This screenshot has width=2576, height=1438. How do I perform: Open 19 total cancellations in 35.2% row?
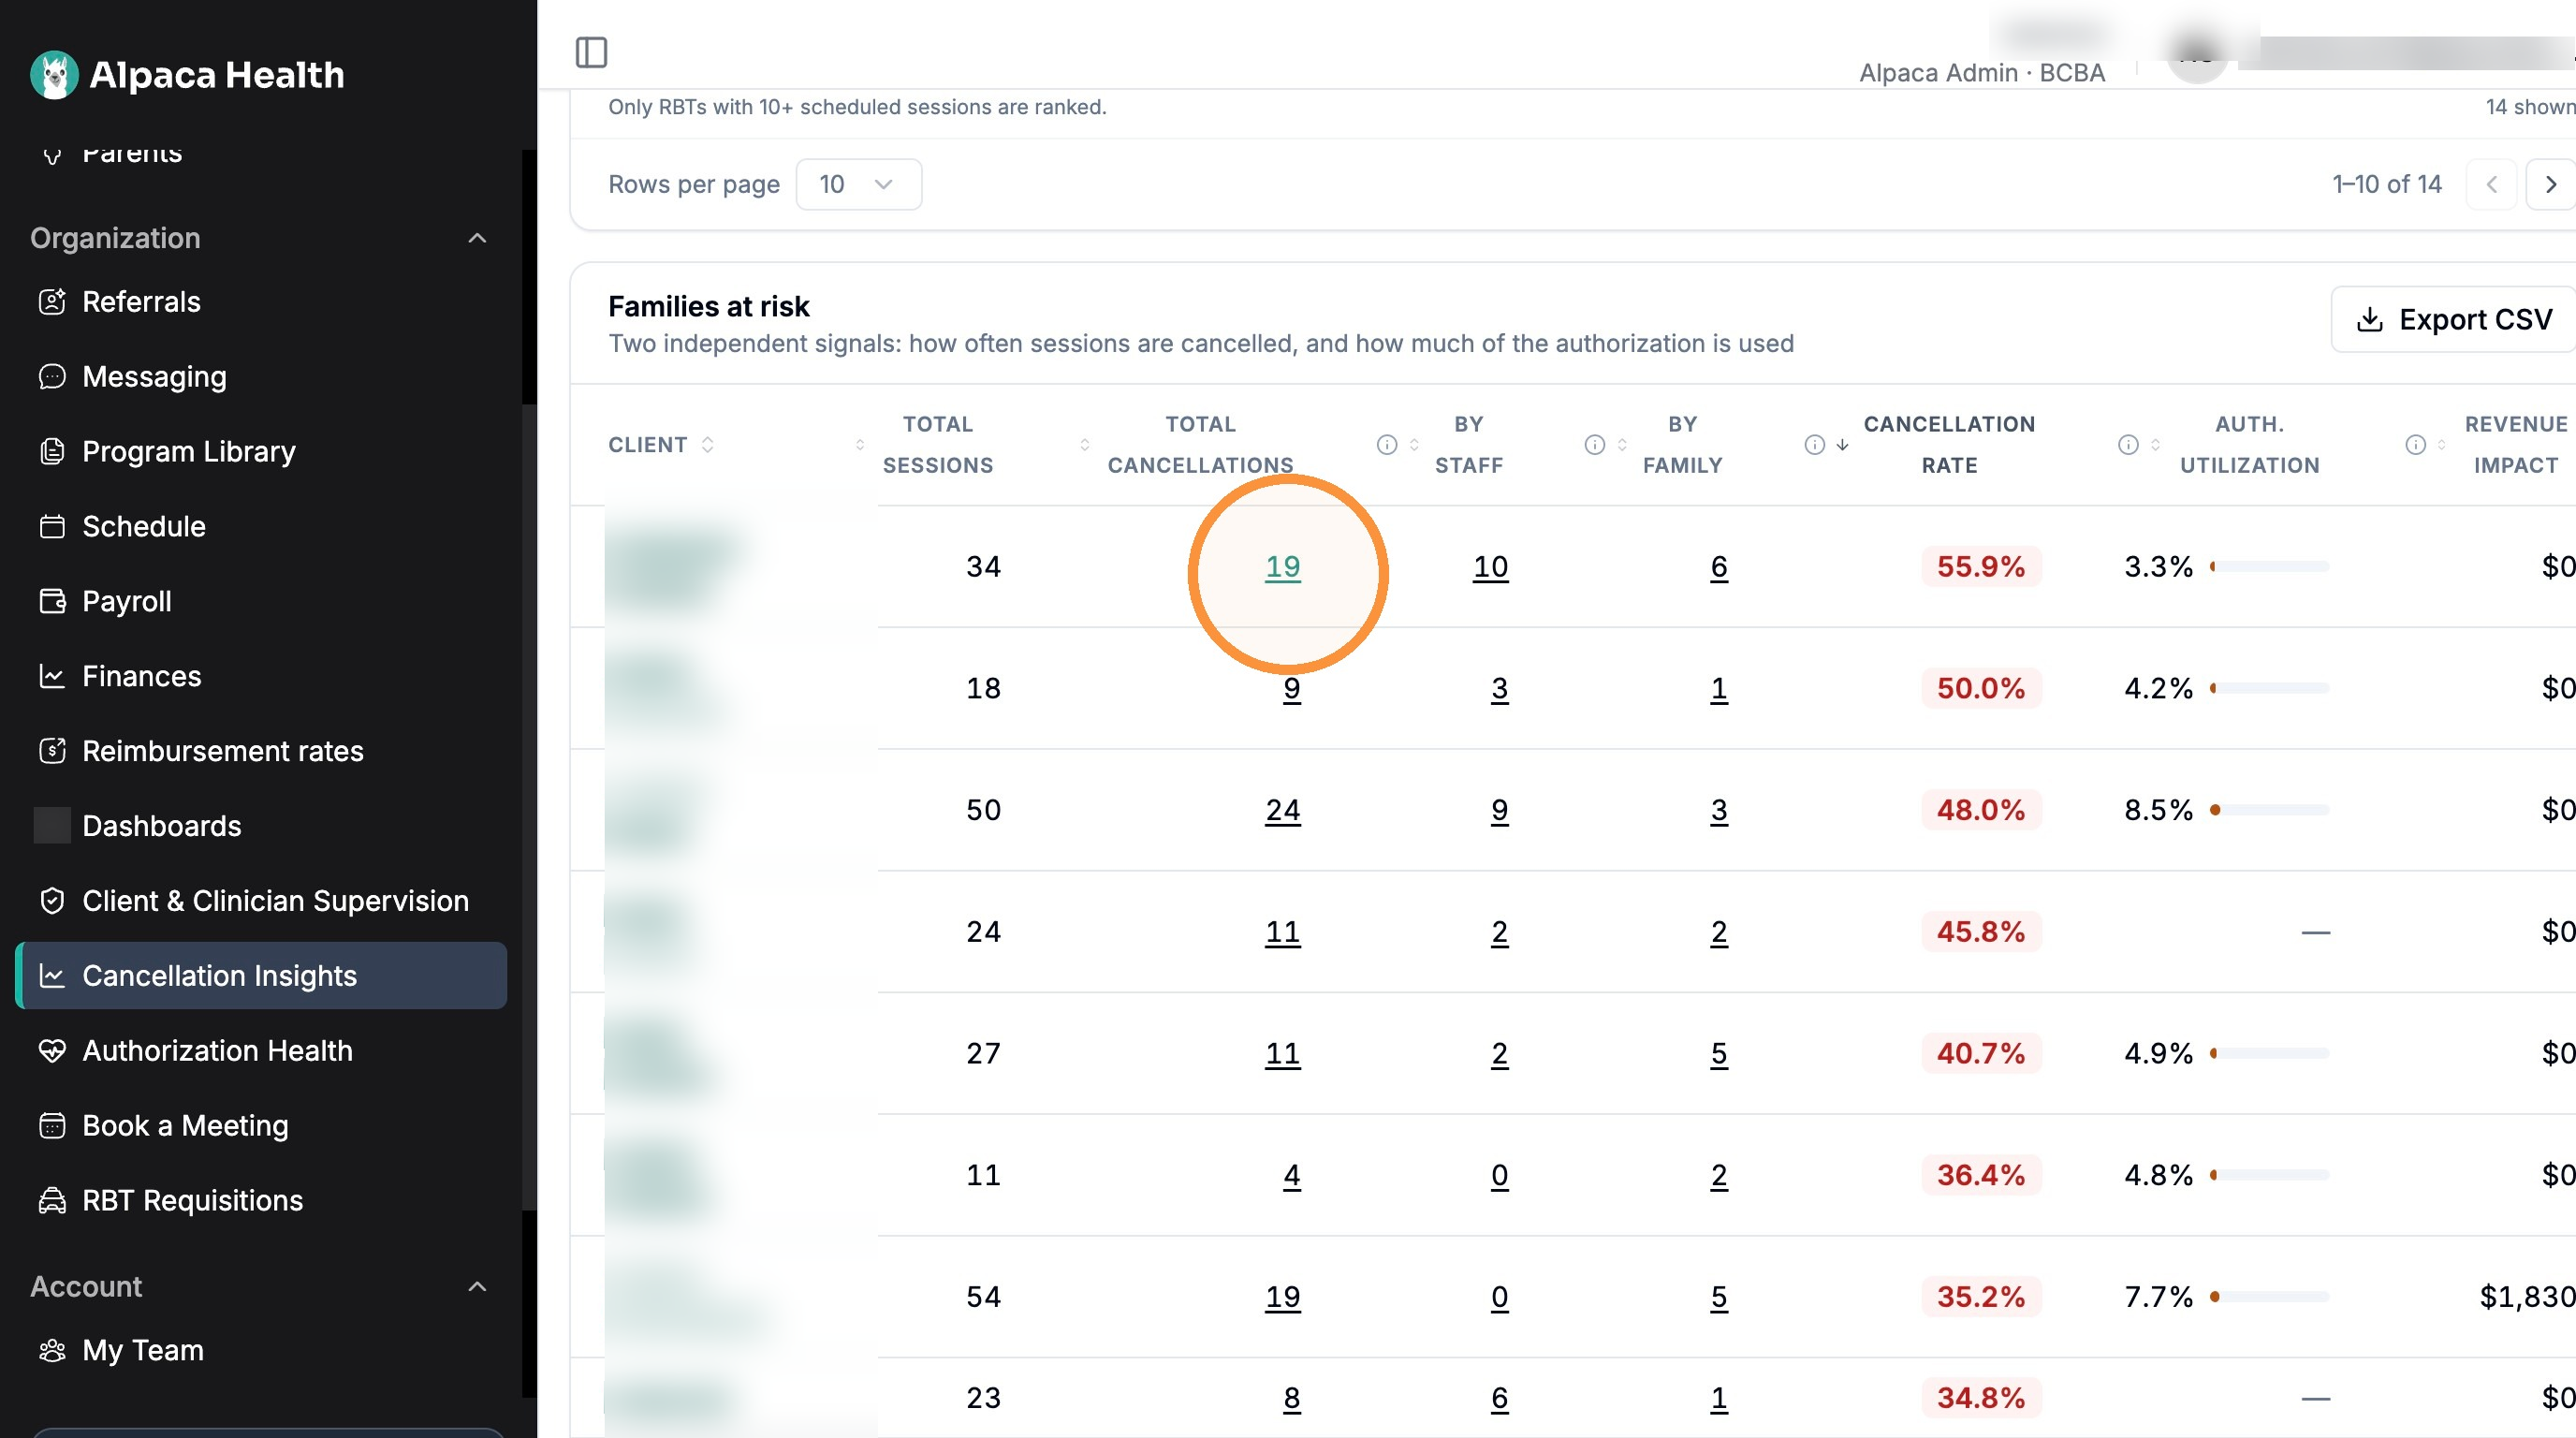pos(1282,1297)
